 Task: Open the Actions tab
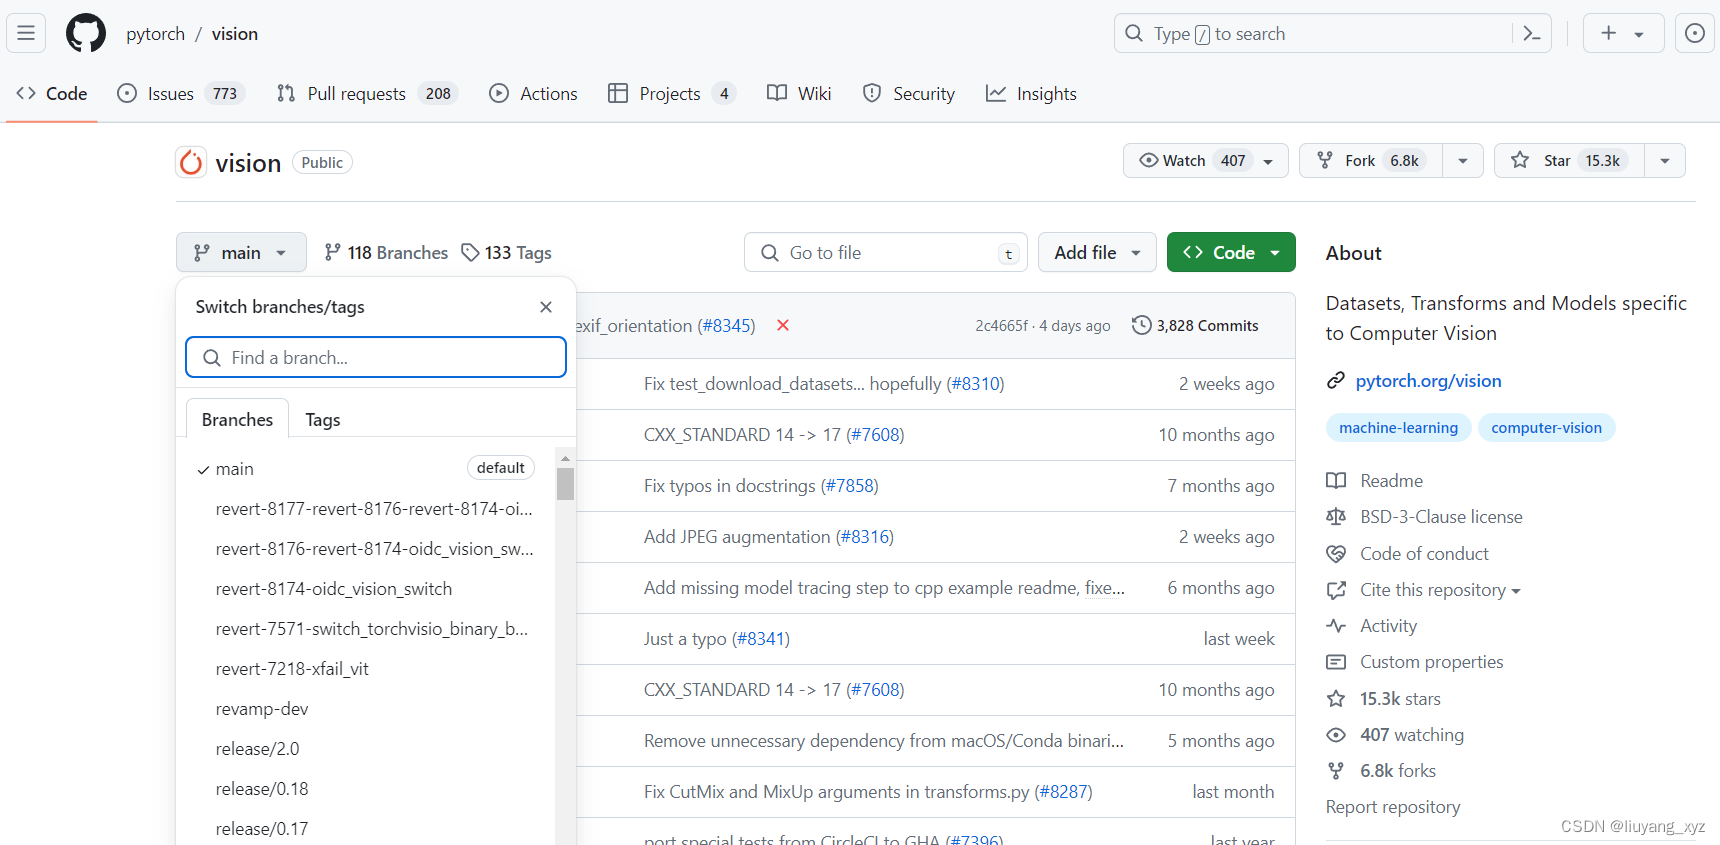coord(533,93)
